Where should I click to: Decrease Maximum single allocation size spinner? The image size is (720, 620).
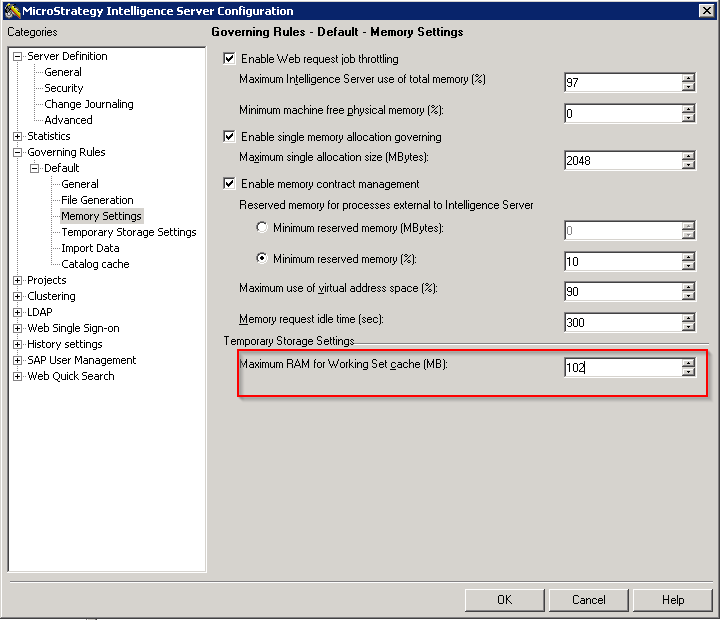pos(688,165)
